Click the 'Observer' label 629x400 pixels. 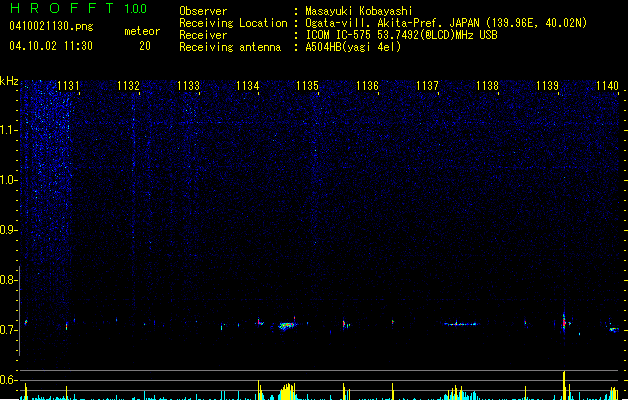(203, 11)
